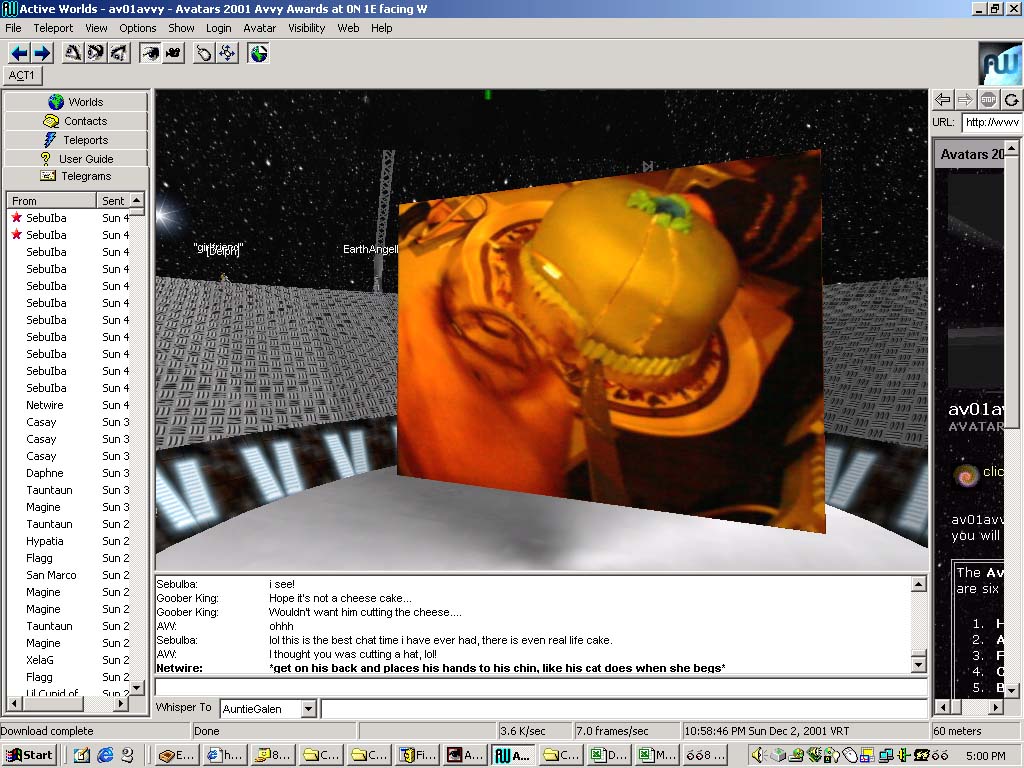The width and height of the screenshot is (1024, 768).
Task: Click the web panel back arrow
Action: point(942,99)
